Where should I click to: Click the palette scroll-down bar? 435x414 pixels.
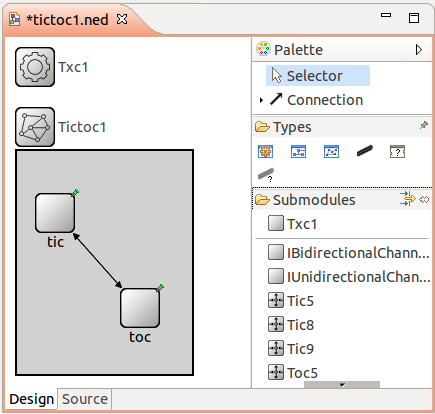click(x=342, y=385)
